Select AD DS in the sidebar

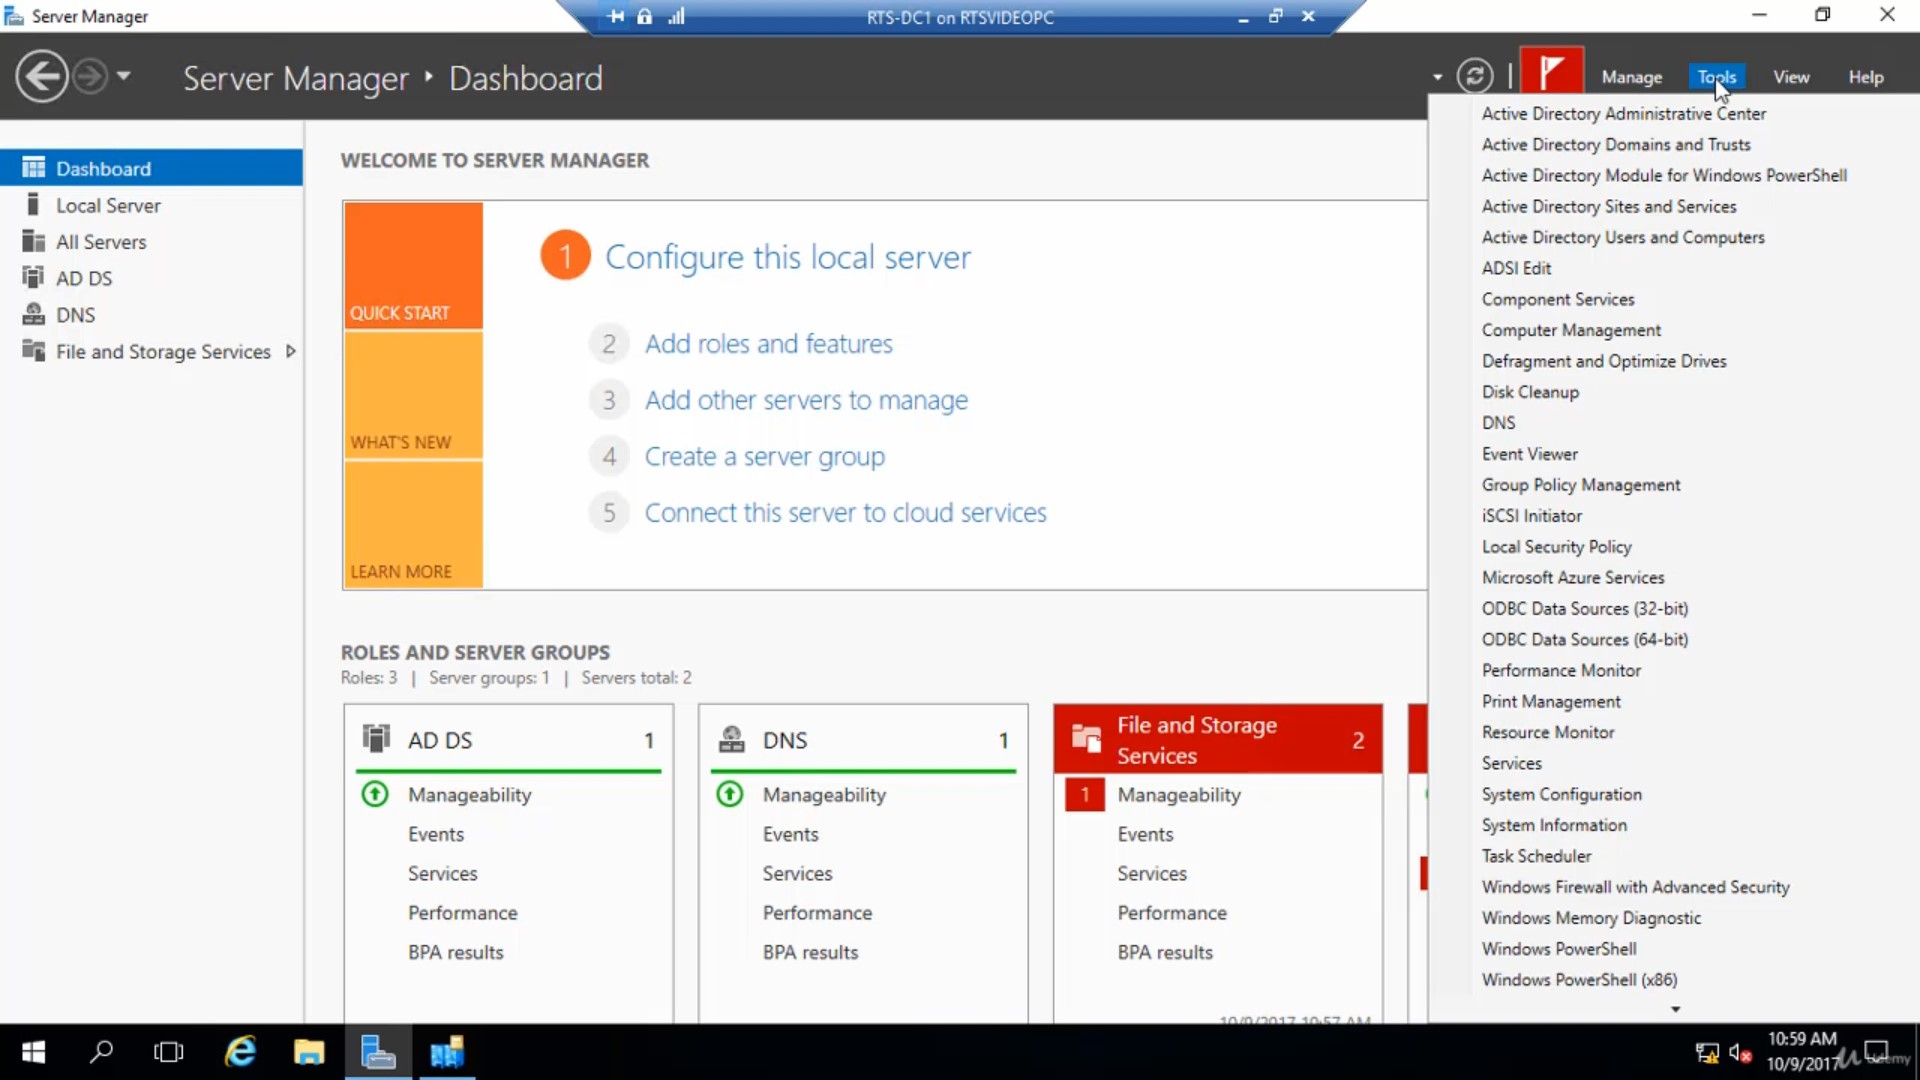tap(84, 278)
